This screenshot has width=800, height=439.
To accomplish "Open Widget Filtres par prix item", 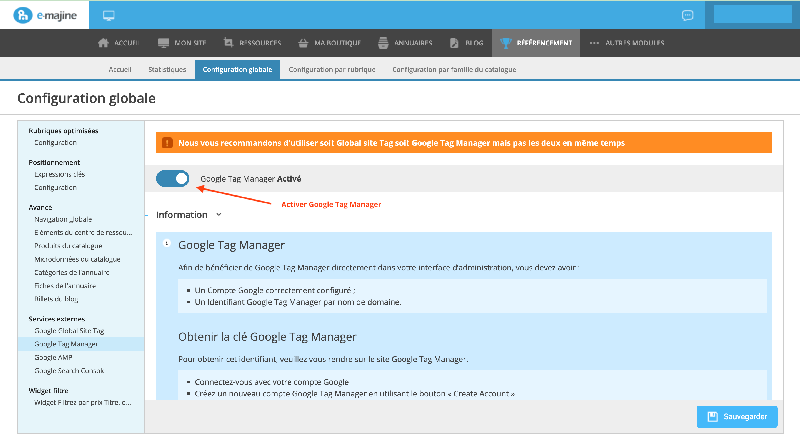I will 82,402.
